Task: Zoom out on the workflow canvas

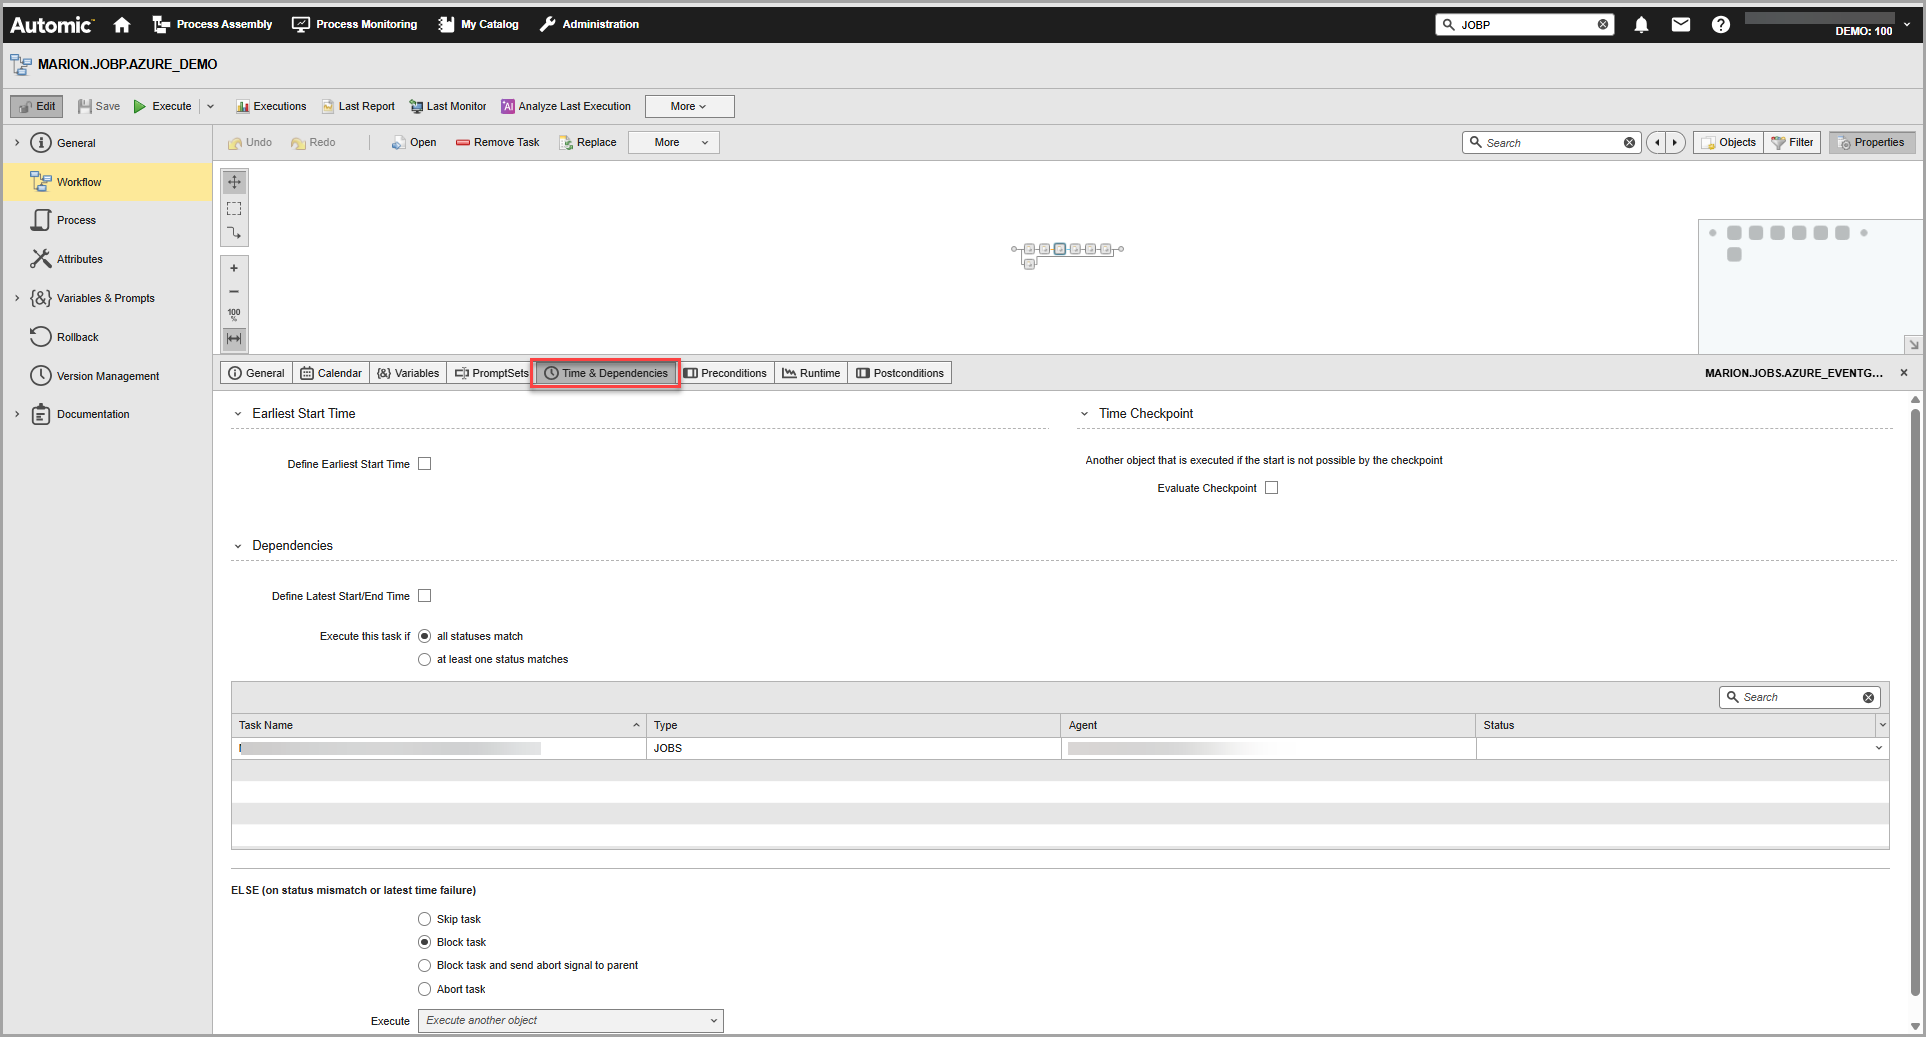Action: (234, 292)
